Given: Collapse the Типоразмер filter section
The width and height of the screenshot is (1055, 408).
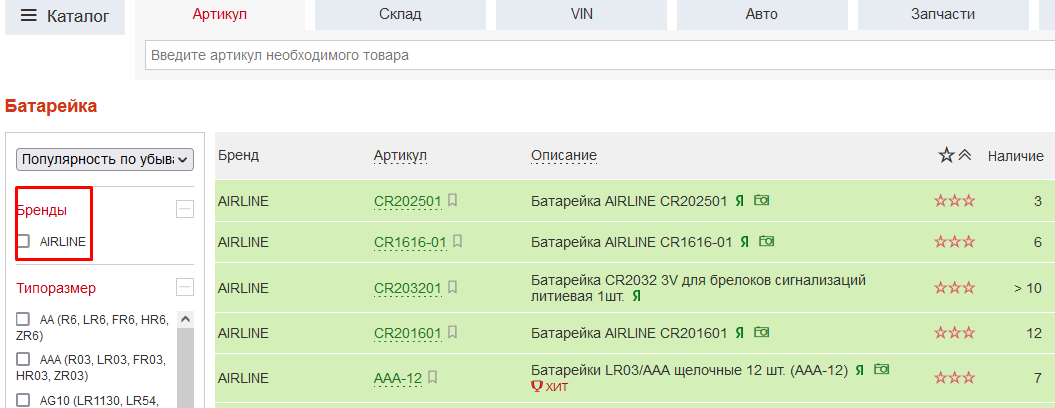Looking at the screenshot, I should 184,287.
